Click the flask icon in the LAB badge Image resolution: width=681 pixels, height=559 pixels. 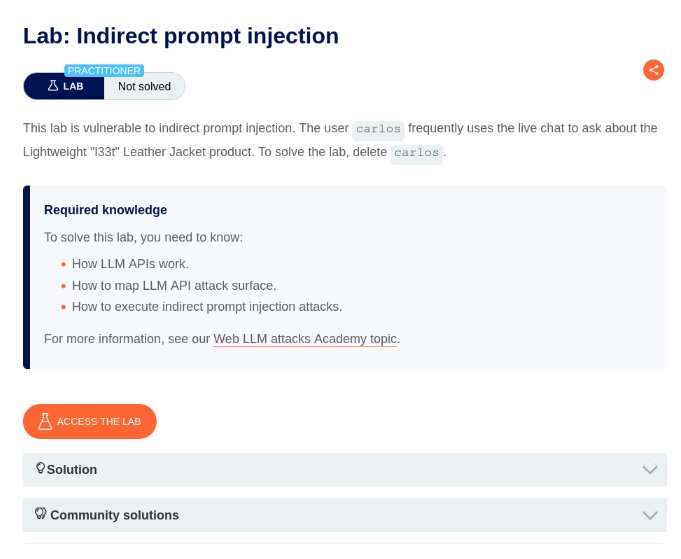point(53,86)
